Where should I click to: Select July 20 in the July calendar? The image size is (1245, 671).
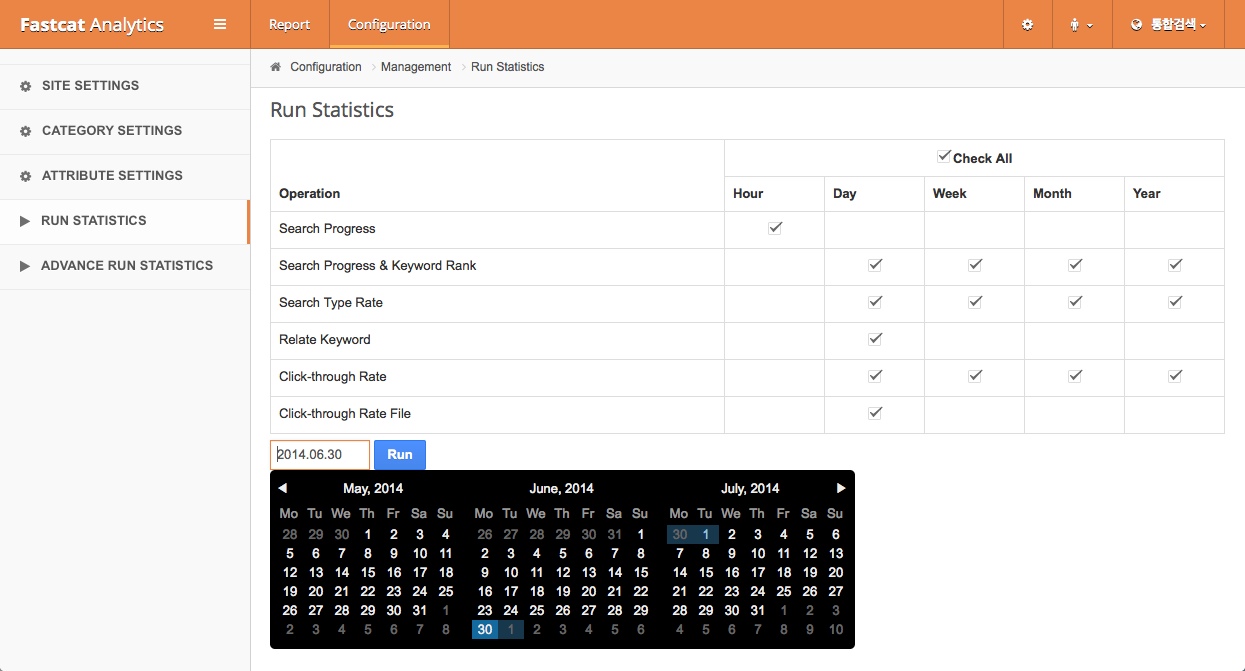pyautogui.click(x=836, y=573)
